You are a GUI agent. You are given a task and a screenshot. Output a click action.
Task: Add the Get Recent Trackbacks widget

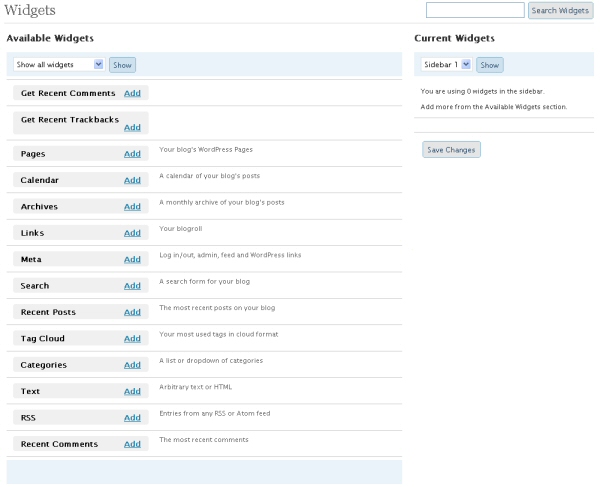tap(132, 127)
